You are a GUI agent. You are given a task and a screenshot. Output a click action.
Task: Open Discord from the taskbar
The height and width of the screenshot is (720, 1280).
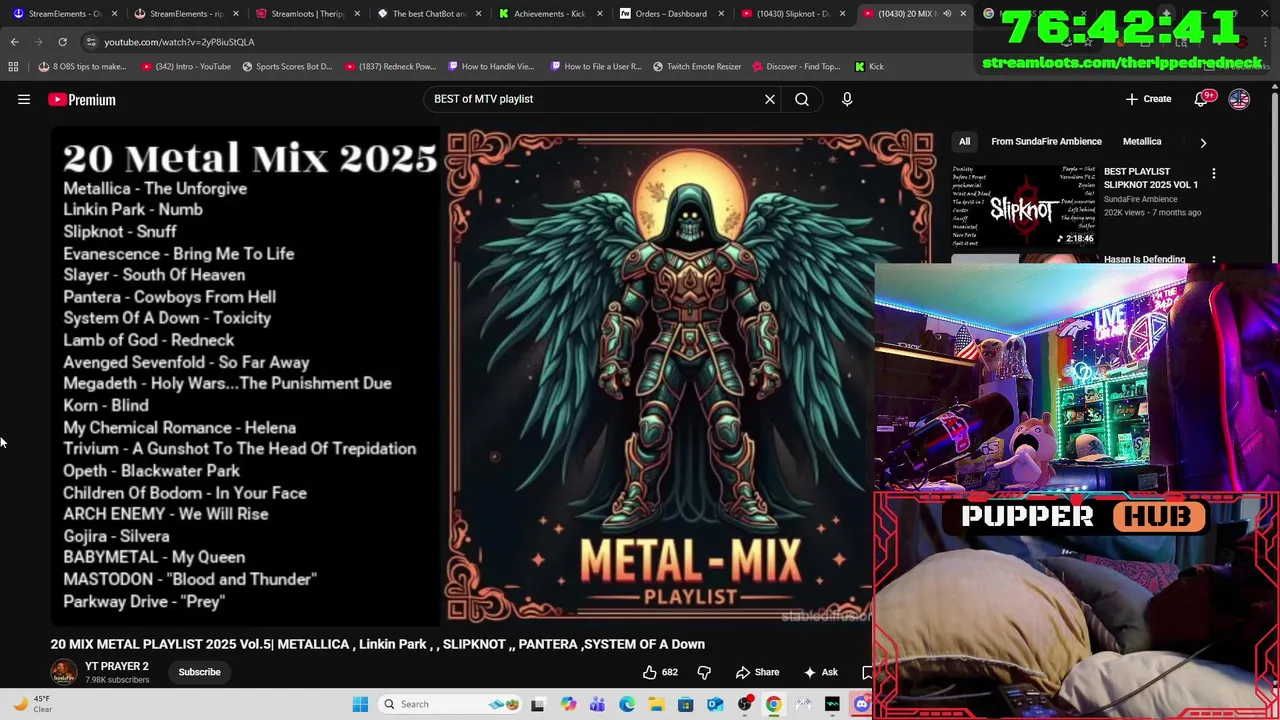pos(862,704)
